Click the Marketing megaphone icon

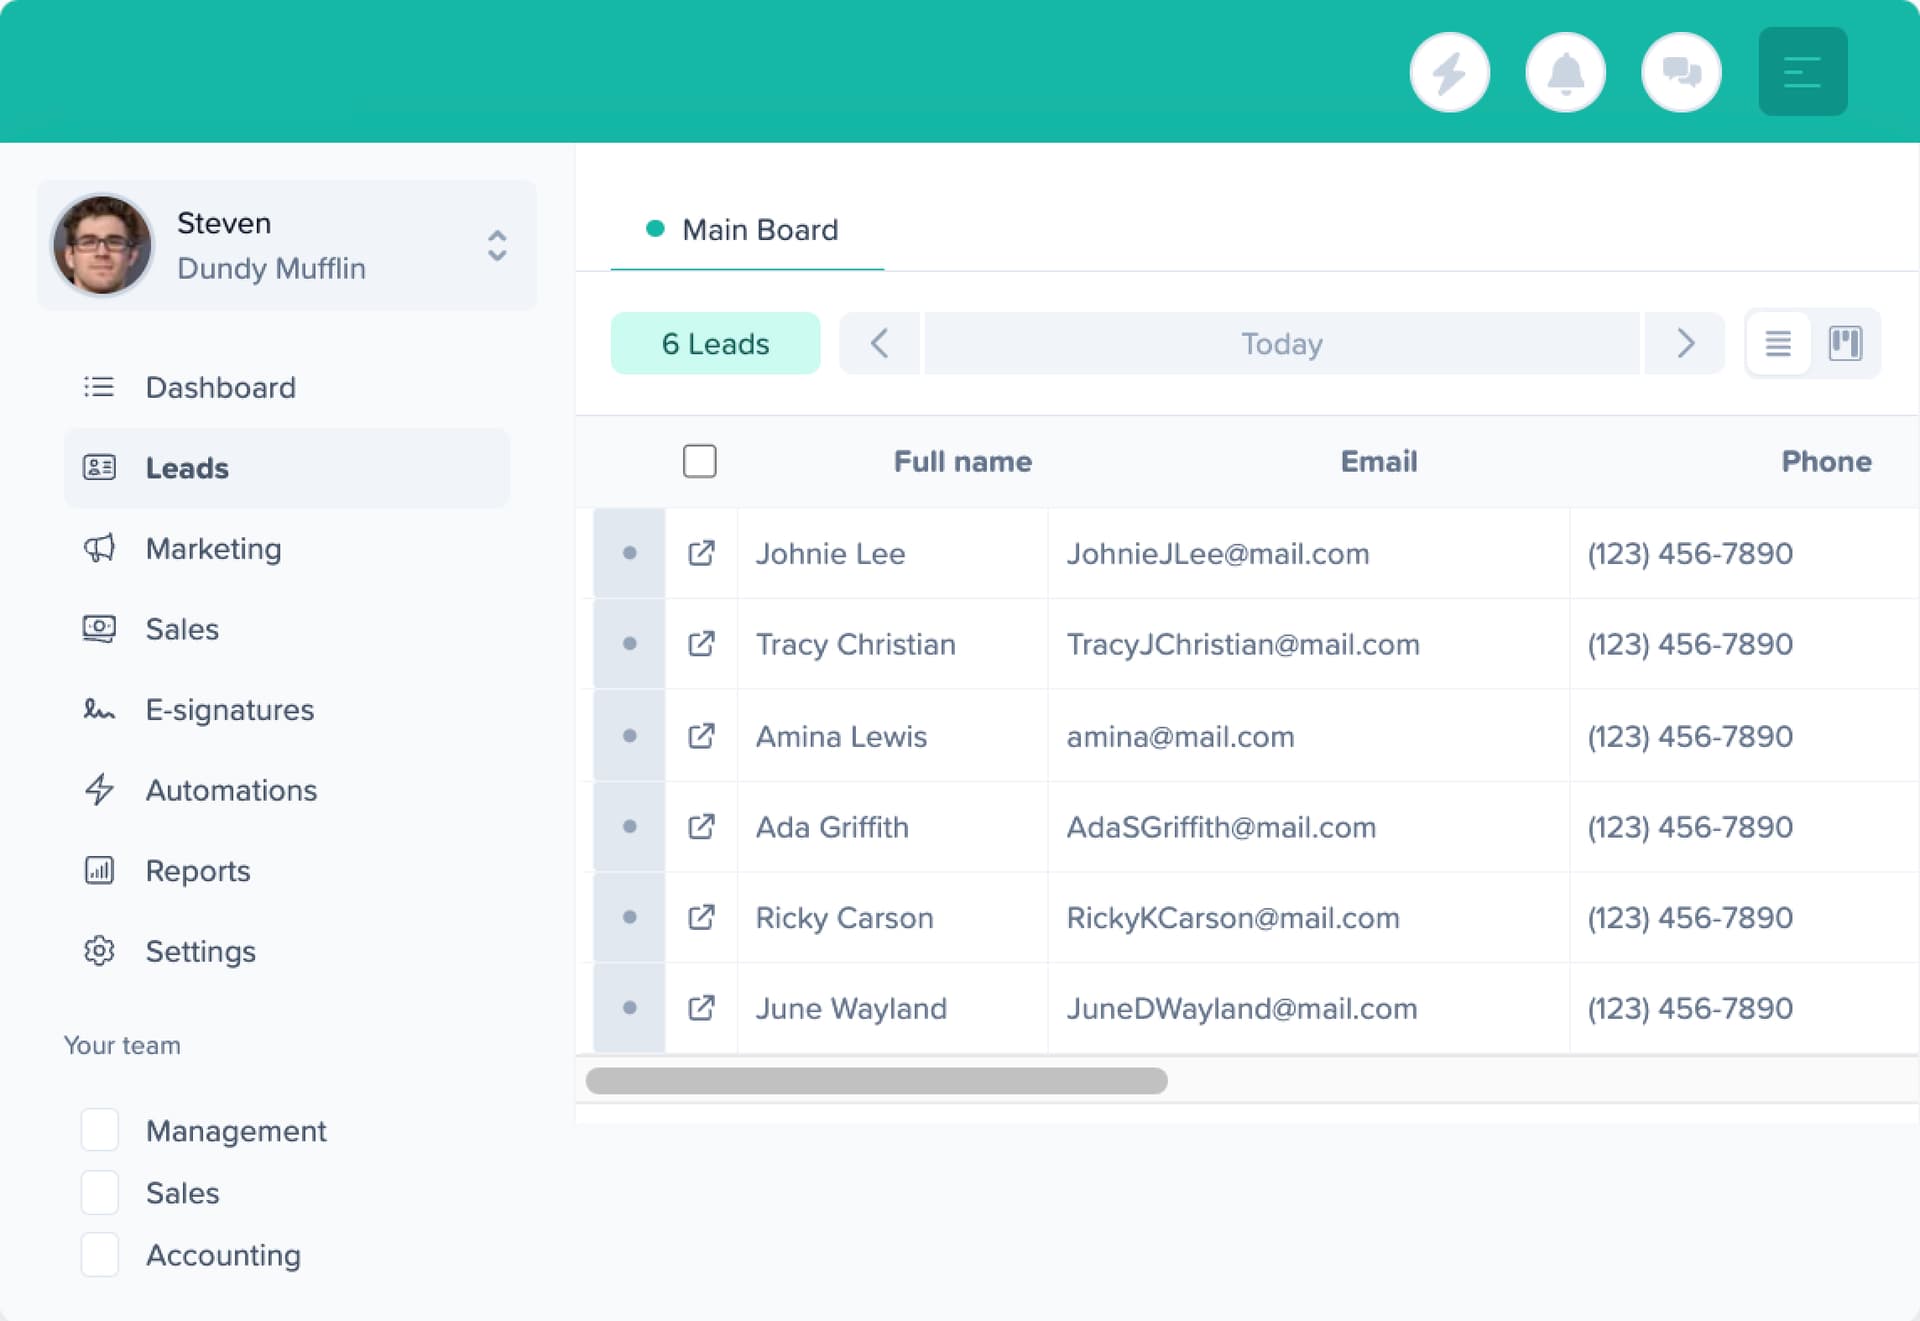click(99, 548)
